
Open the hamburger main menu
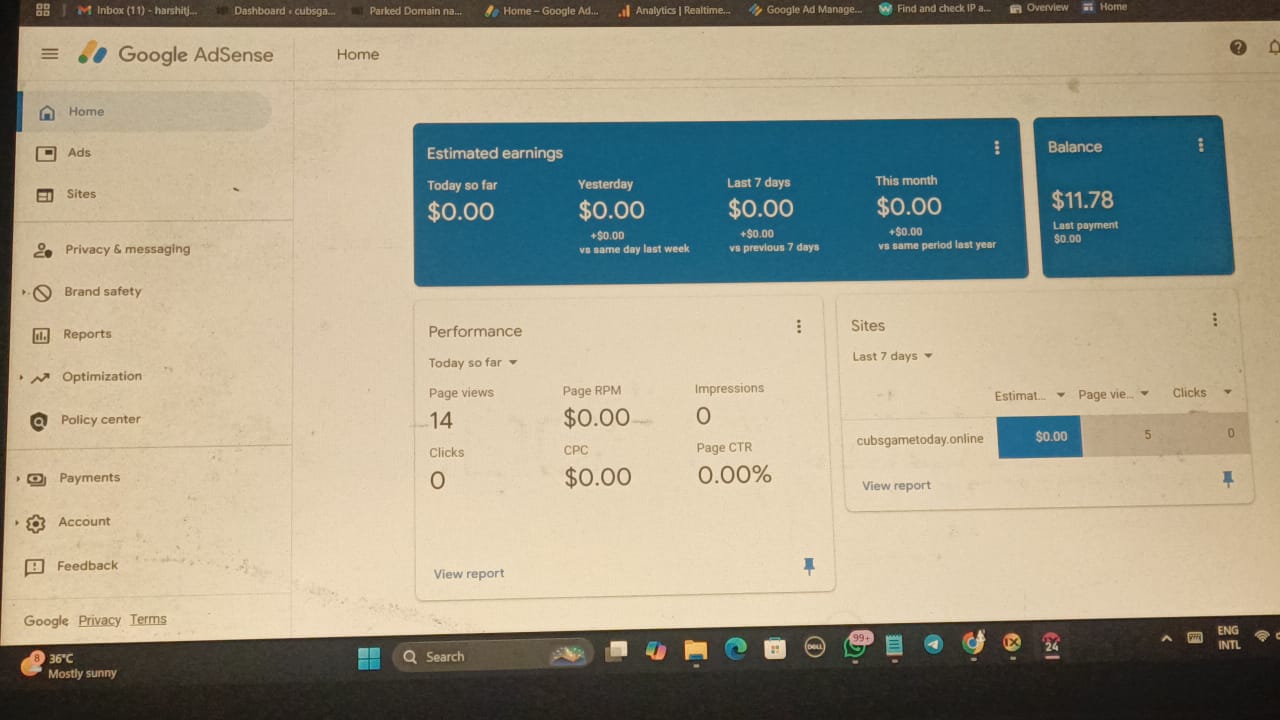49,54
